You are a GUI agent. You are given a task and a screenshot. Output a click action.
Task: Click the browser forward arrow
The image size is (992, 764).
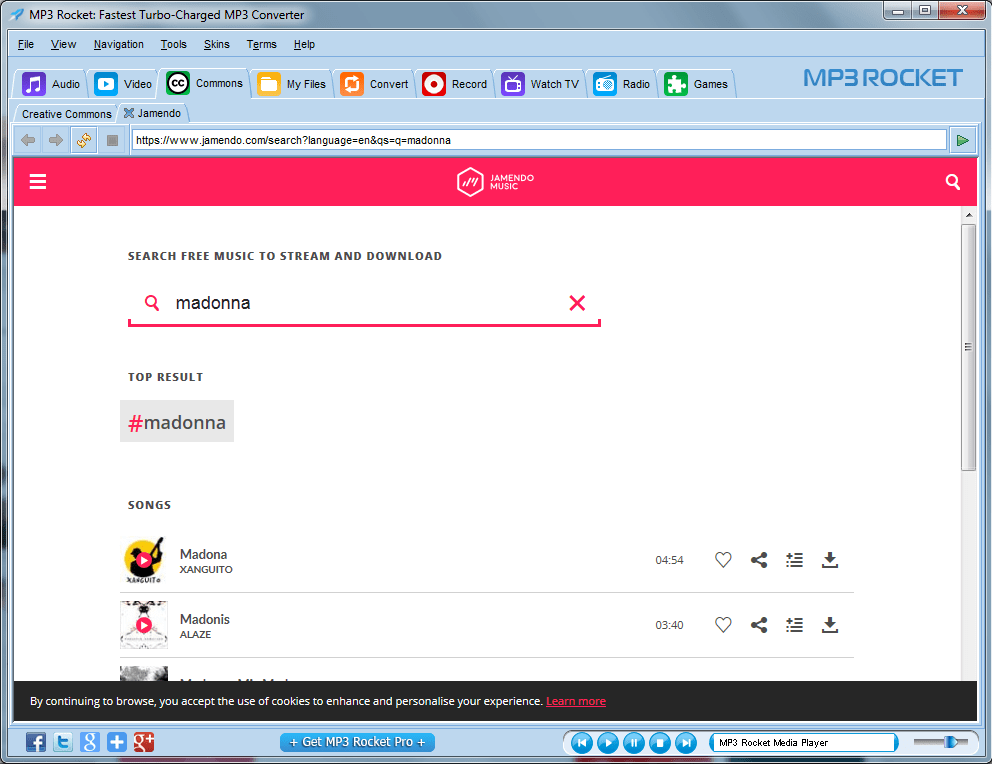point(56,140)
